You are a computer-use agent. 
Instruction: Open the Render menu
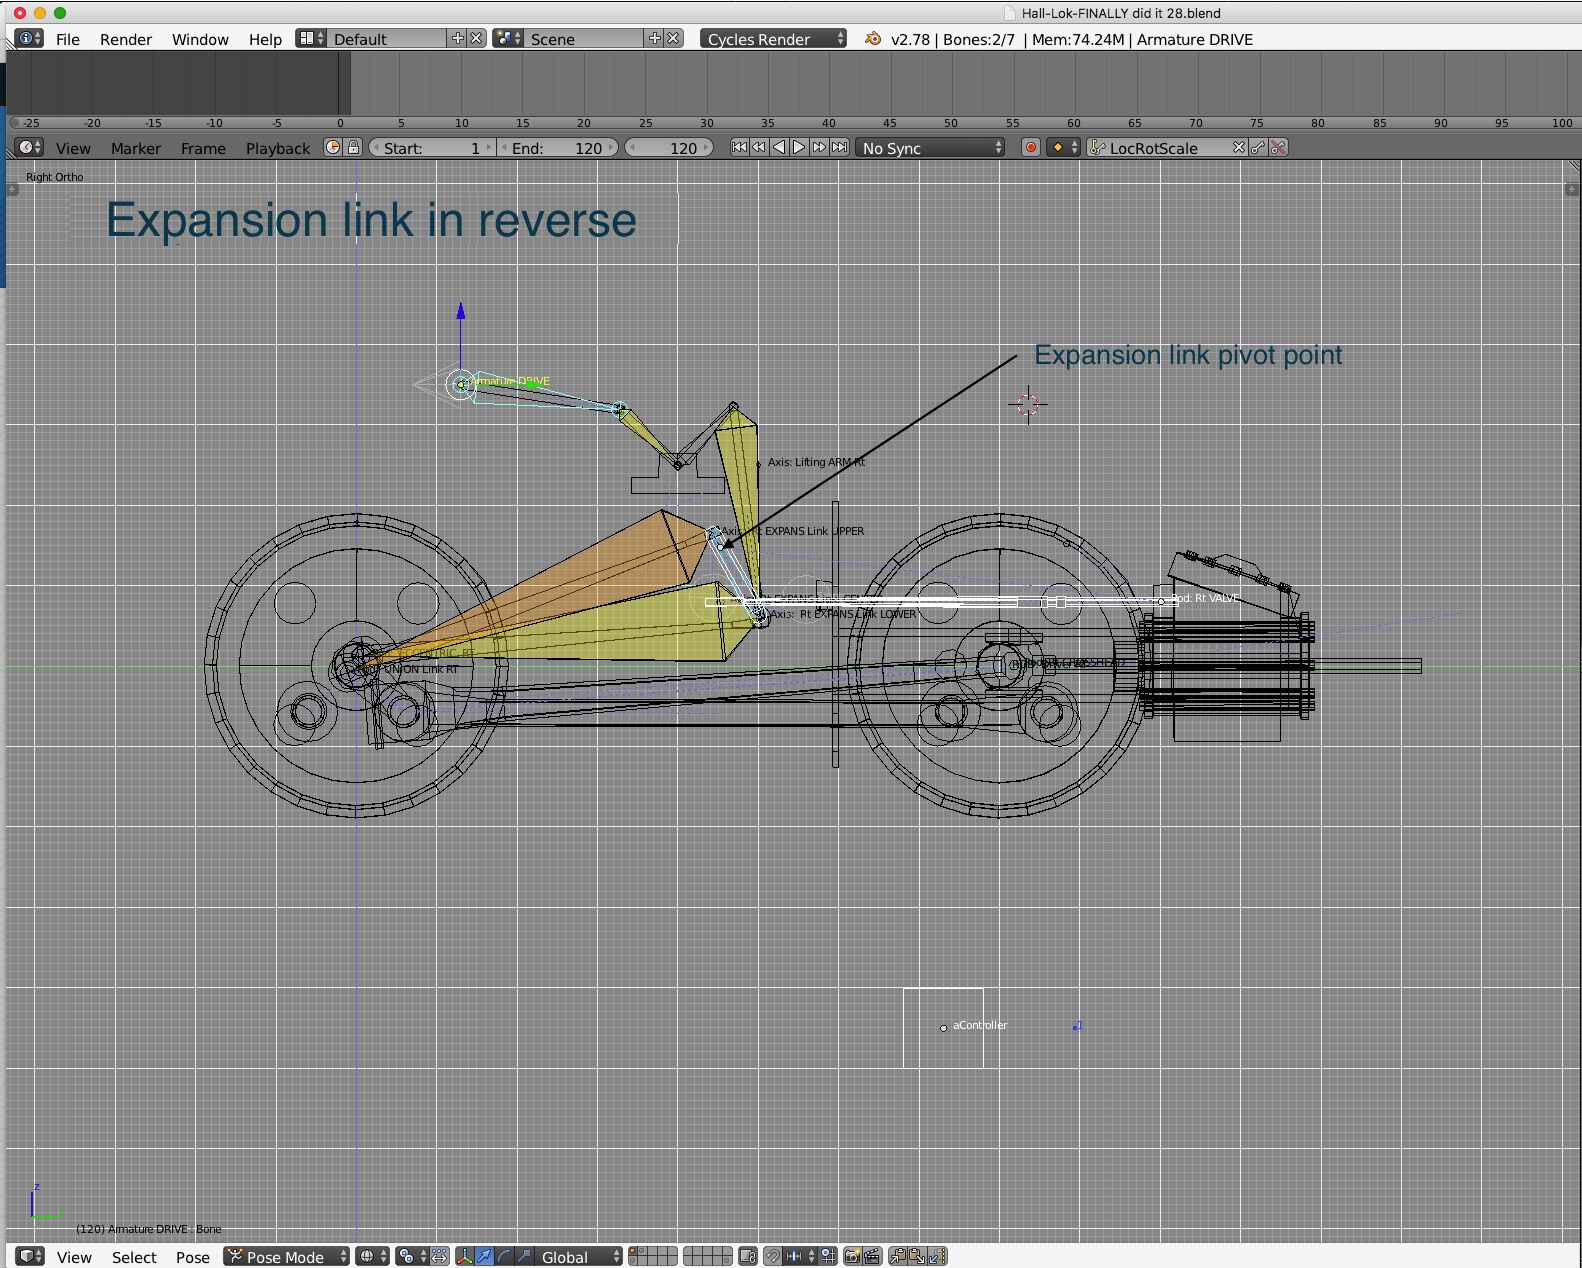pyautogui.click(x=126, y=39)
